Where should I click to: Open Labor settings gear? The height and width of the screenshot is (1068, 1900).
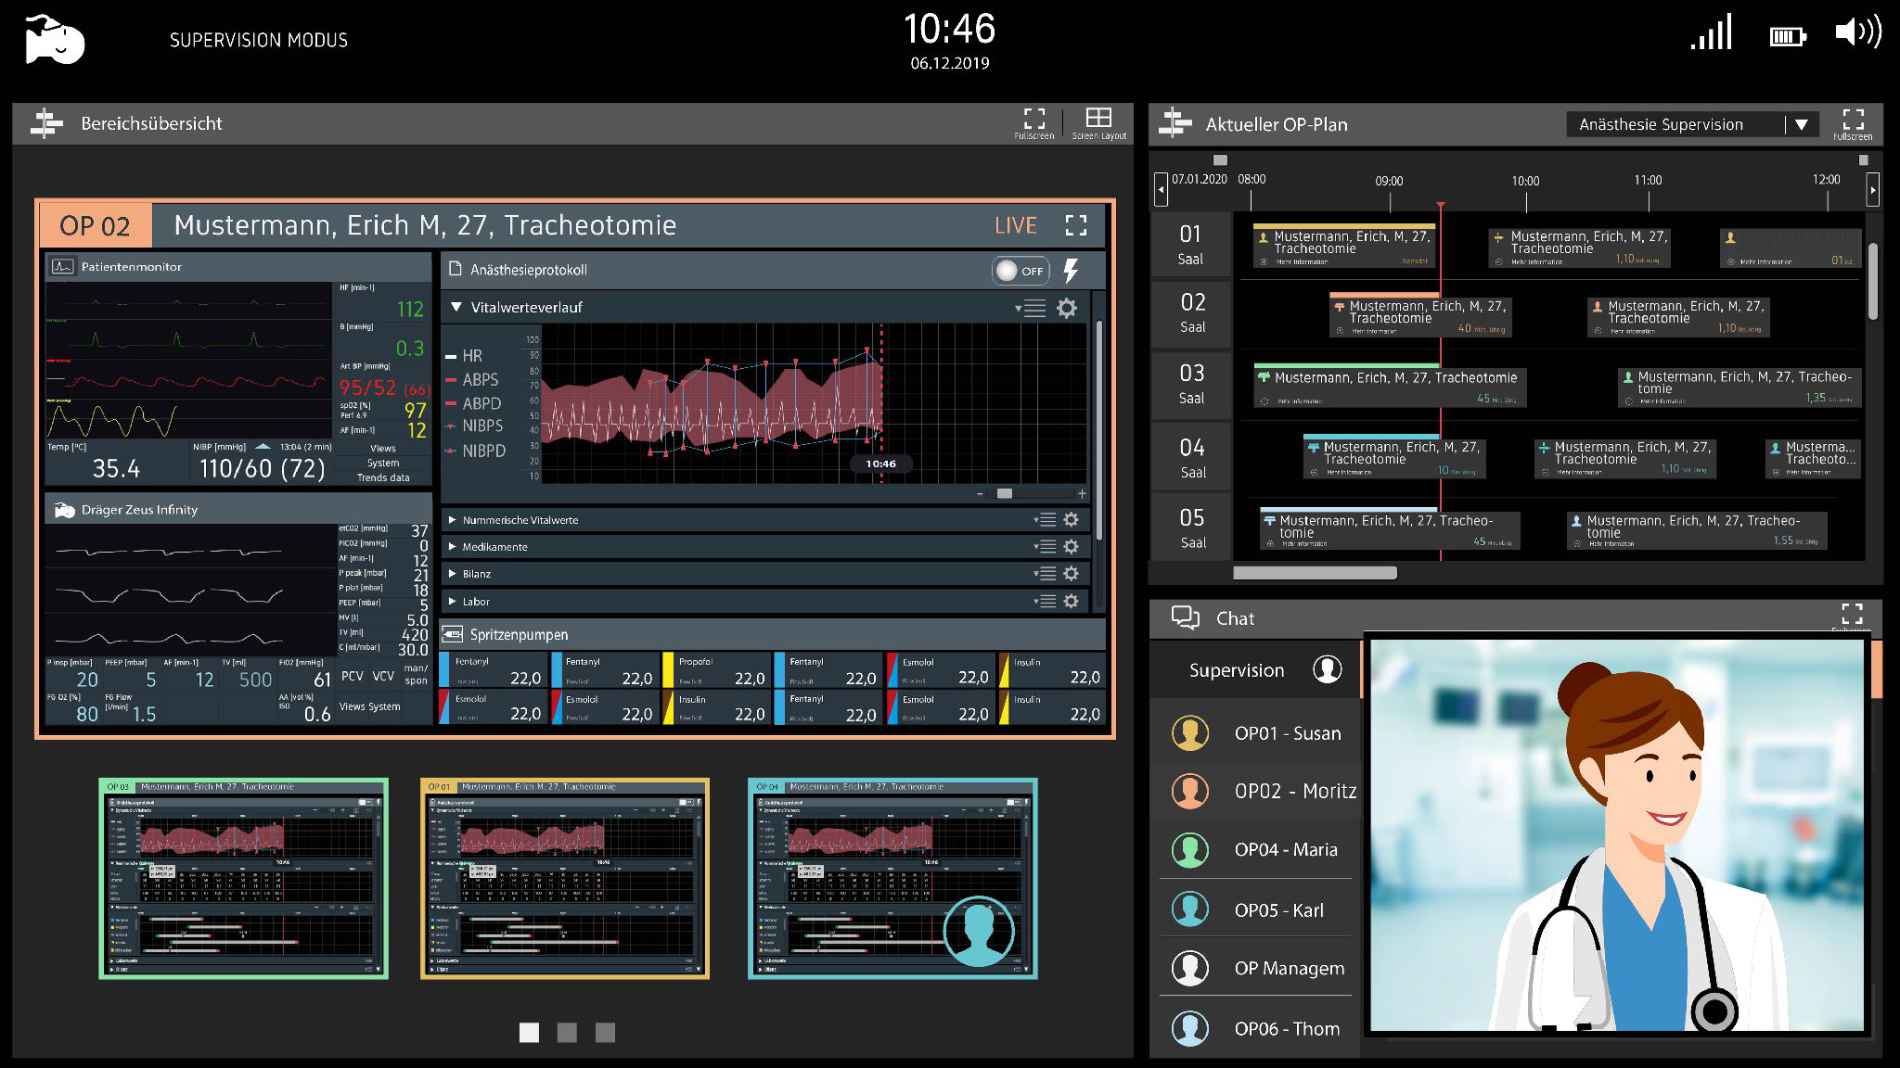pos(1071,601)
